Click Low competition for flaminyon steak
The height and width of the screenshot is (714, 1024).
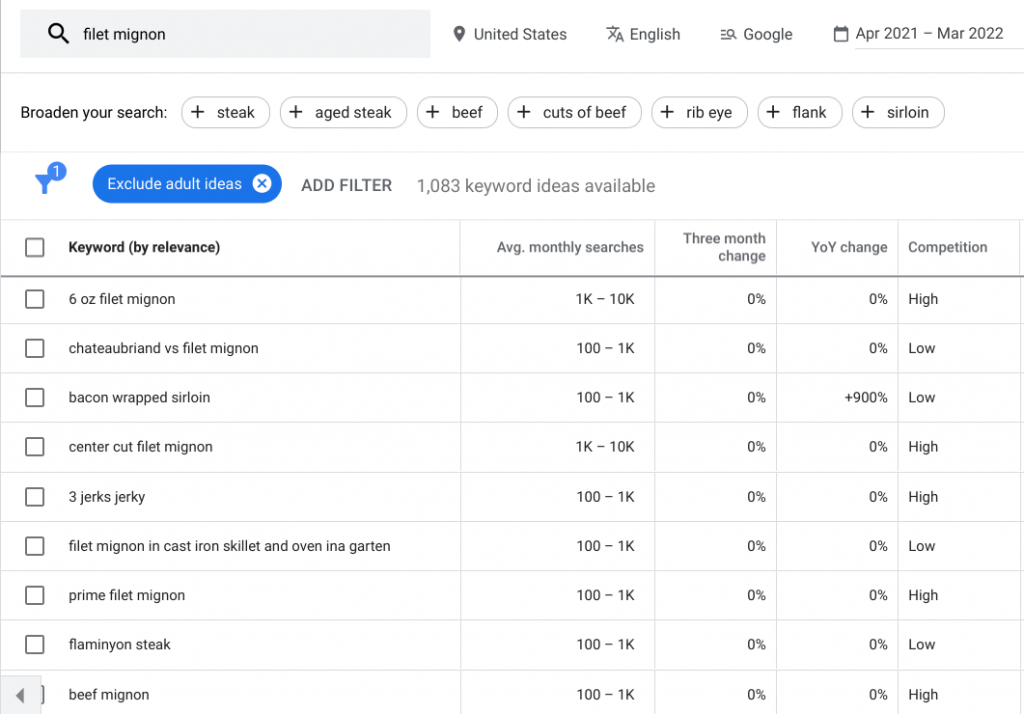click(921, 645)
